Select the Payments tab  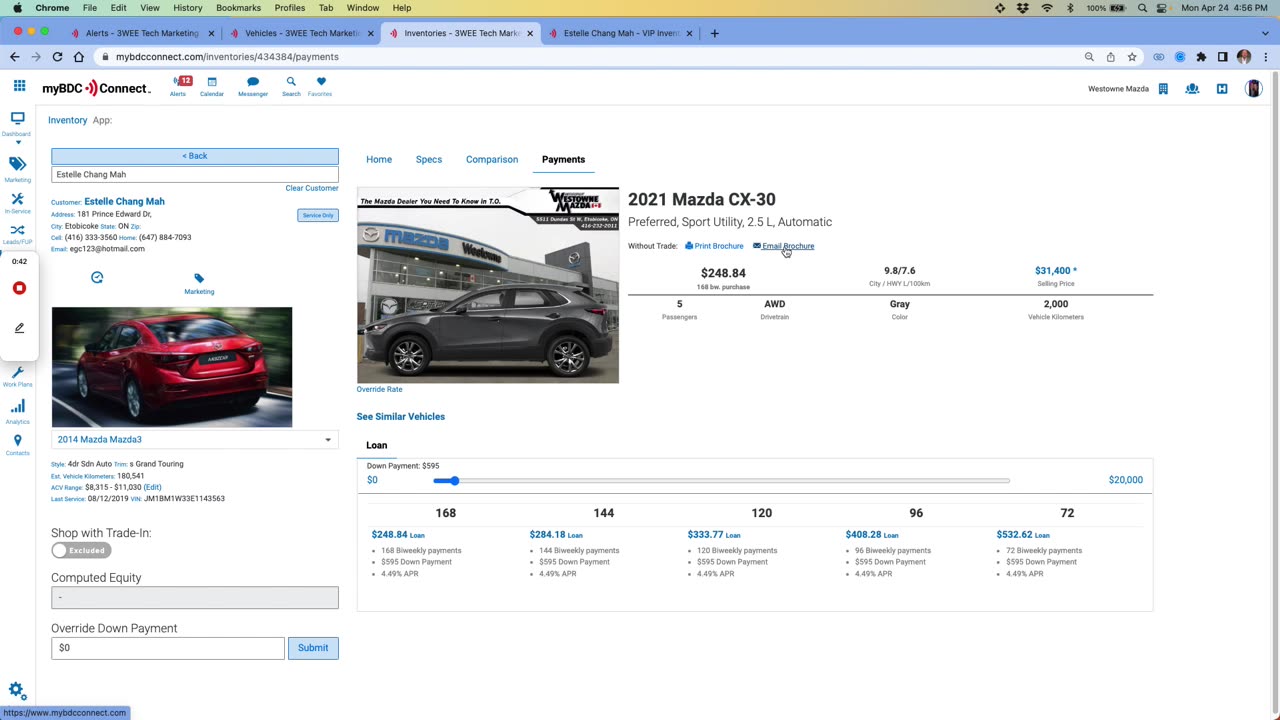[x=563, y=159]
